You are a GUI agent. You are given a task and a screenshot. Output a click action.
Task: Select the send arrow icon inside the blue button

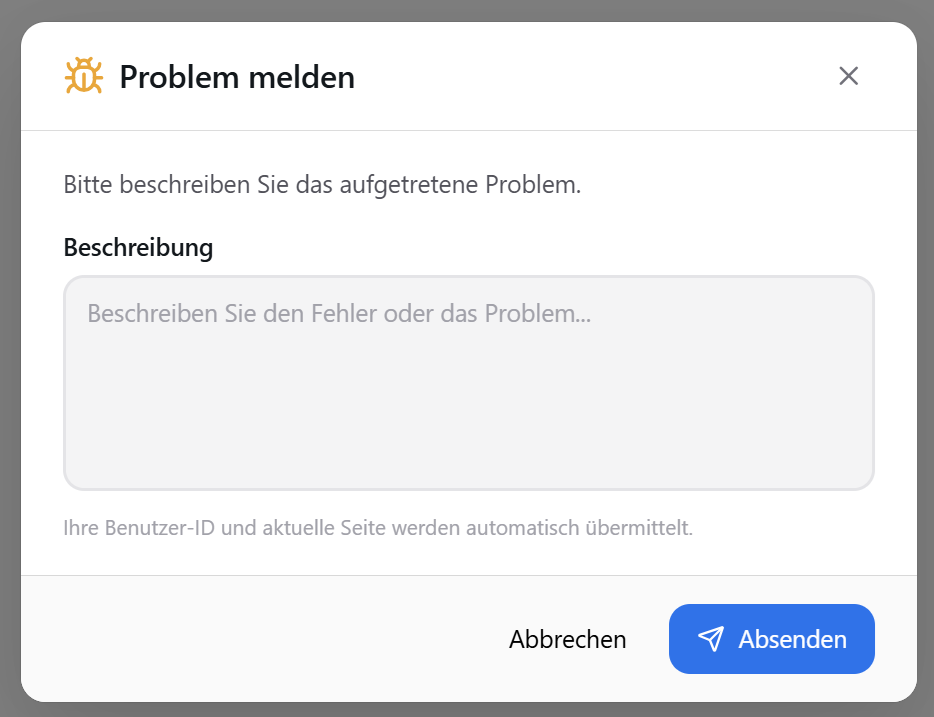click(x=711, y=638)
